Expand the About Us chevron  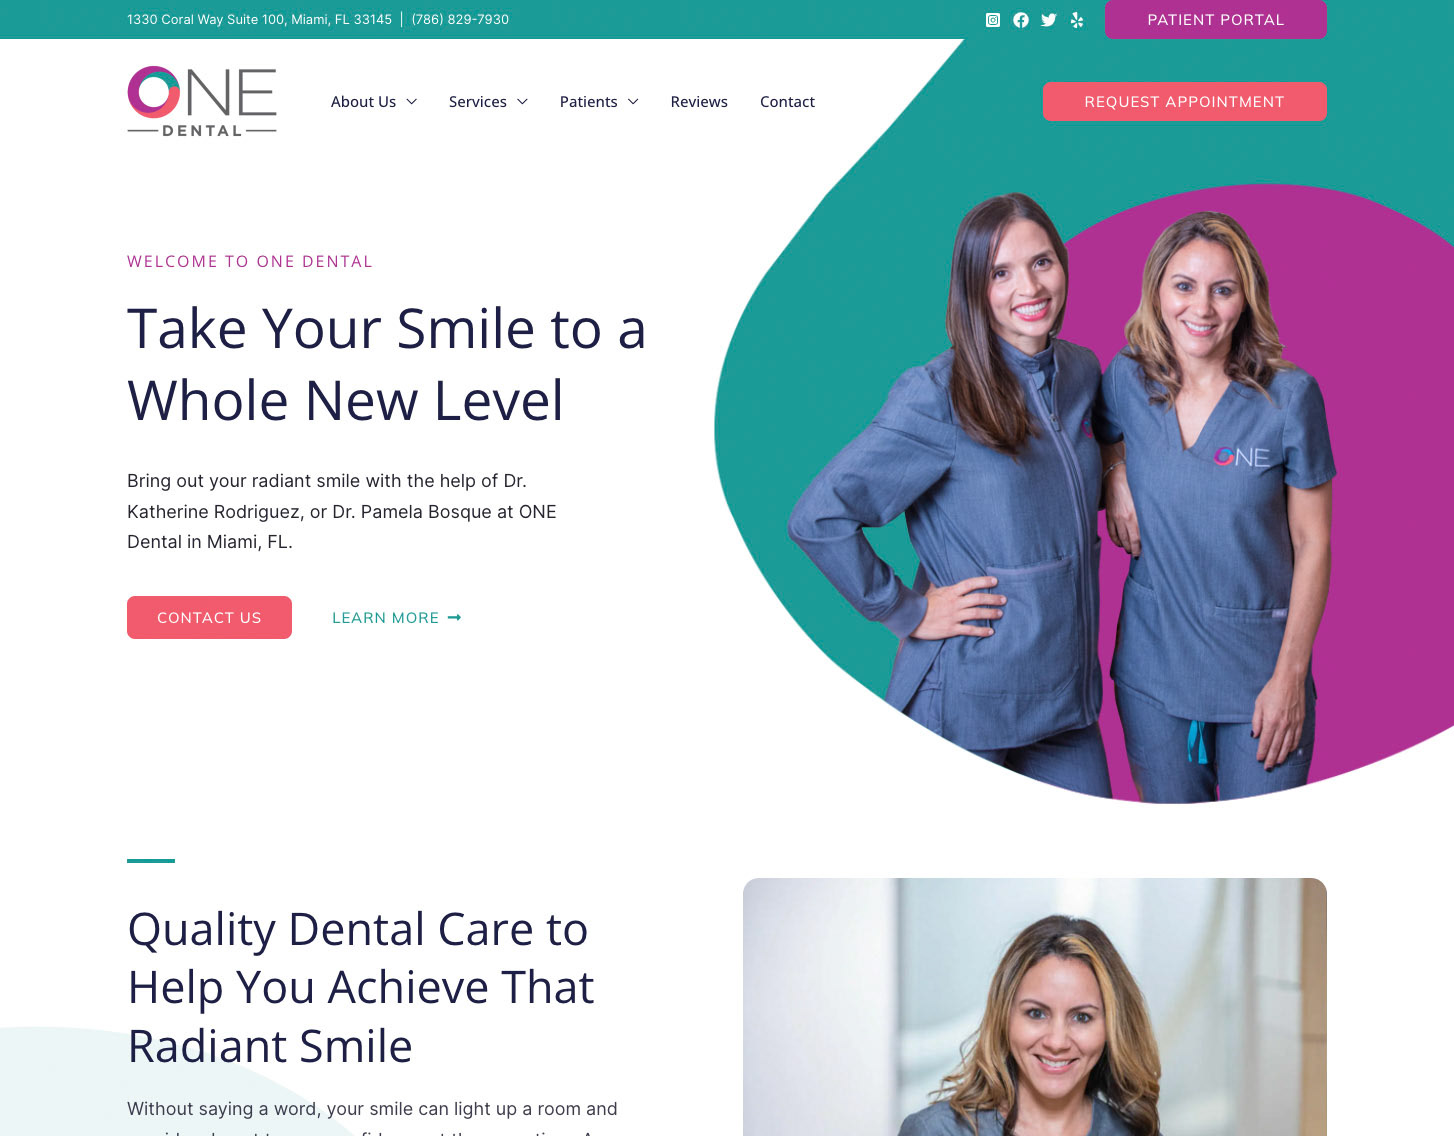(x=411, y=102)
